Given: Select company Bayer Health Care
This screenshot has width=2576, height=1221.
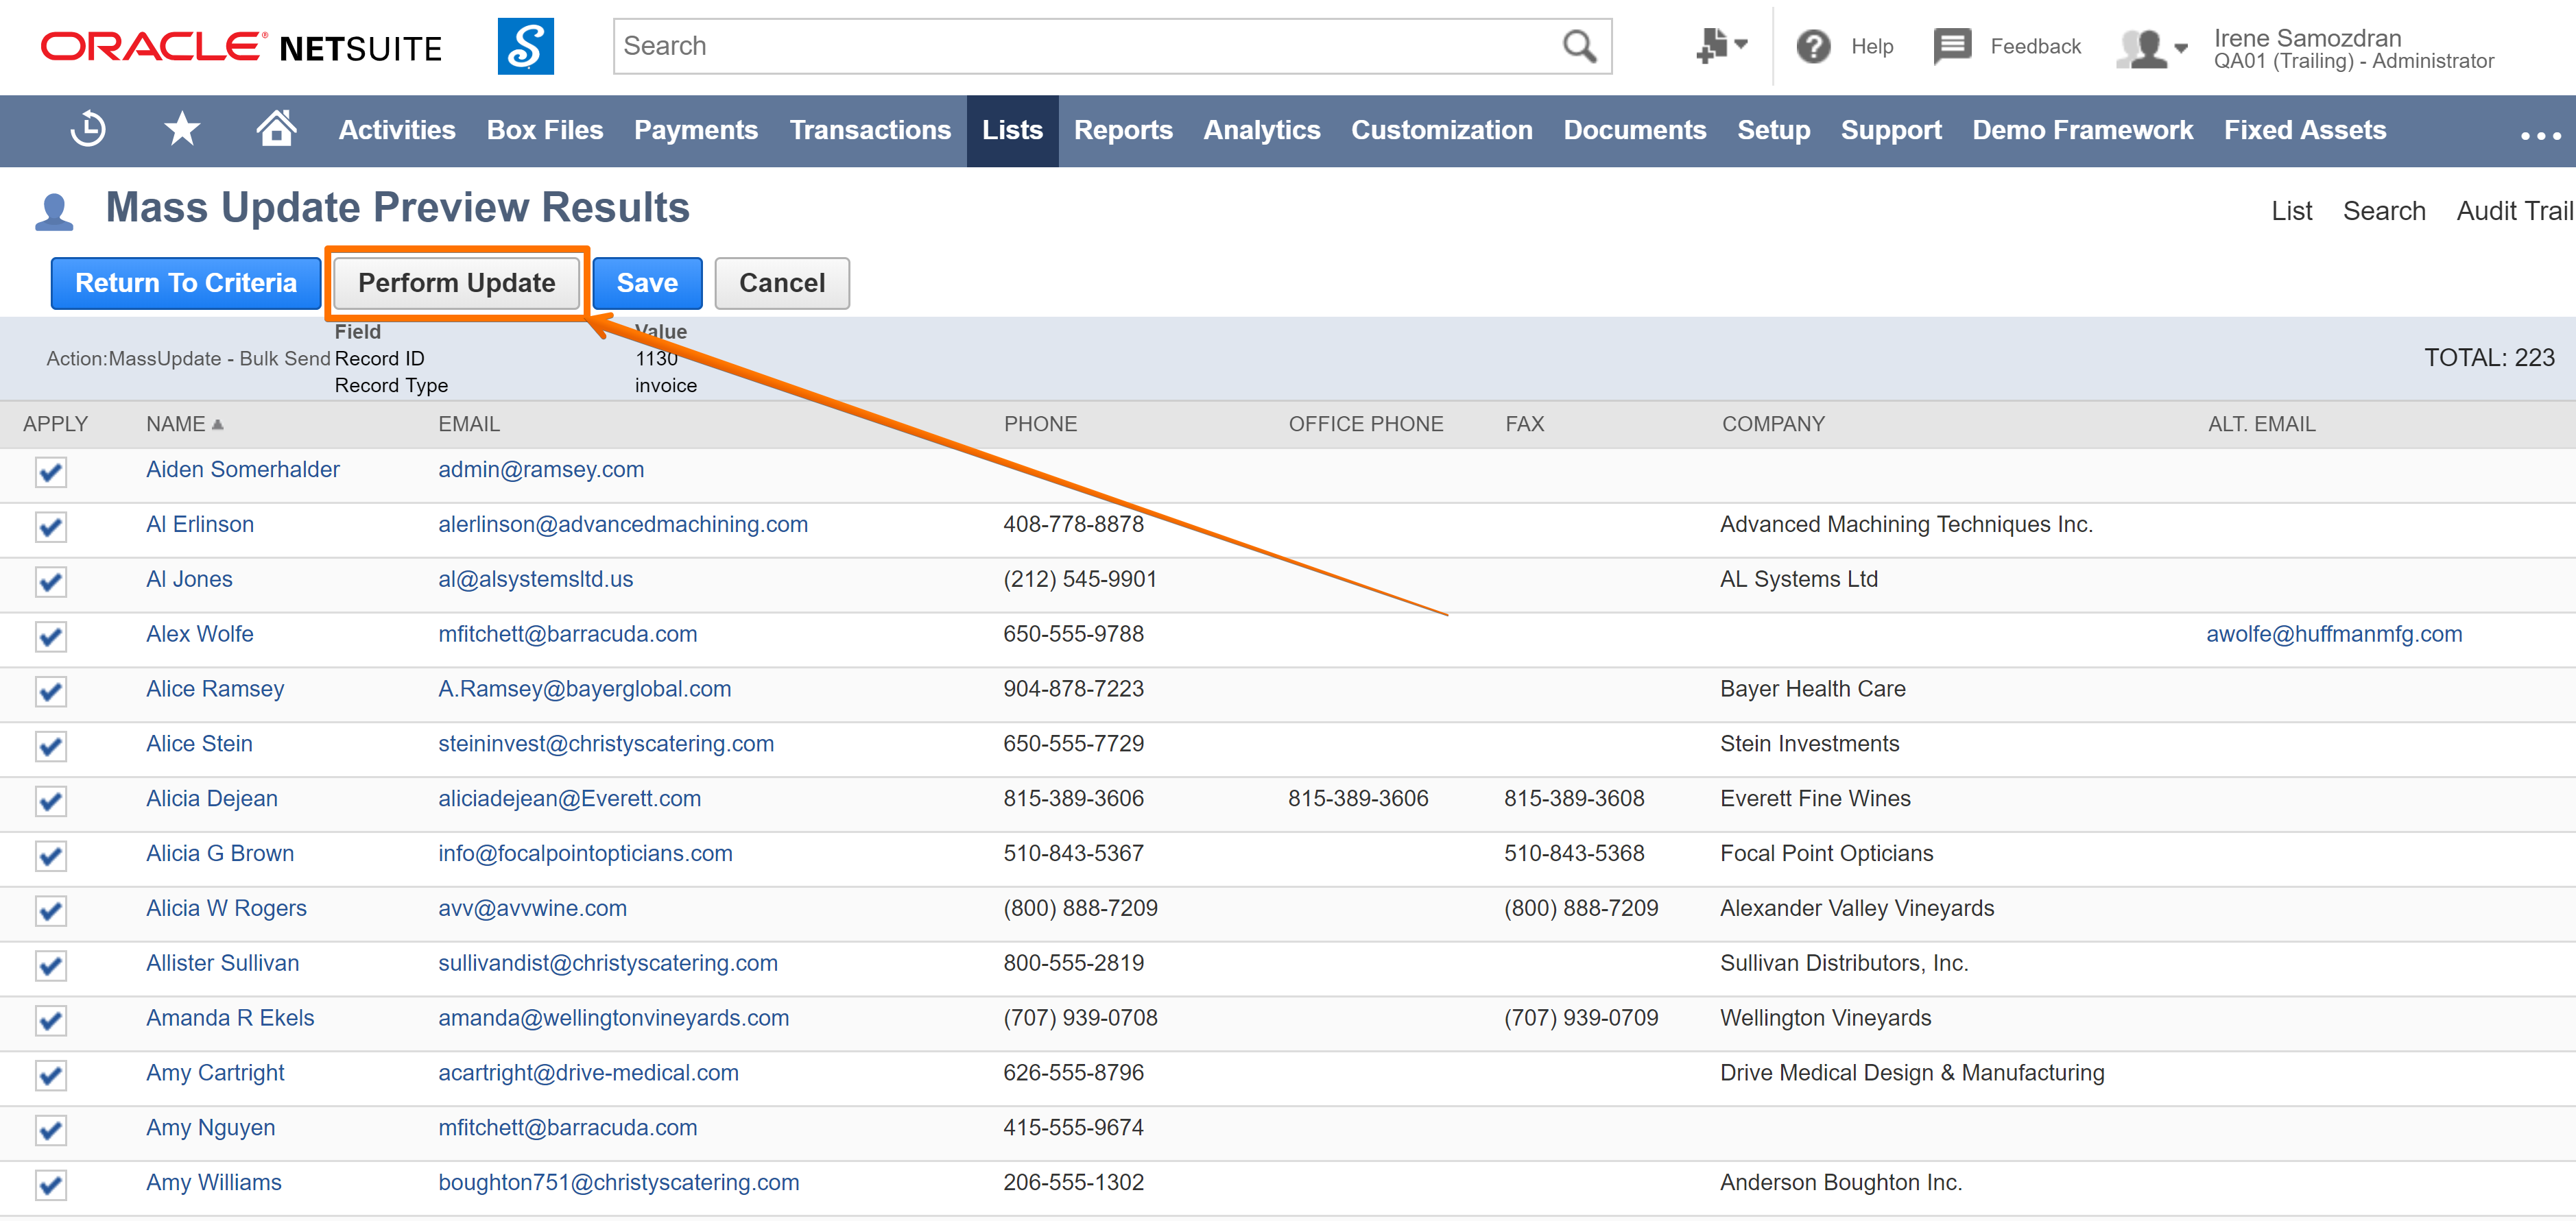Looking at the screenshot, I should pyautogui.click(x=1812, y=689).
